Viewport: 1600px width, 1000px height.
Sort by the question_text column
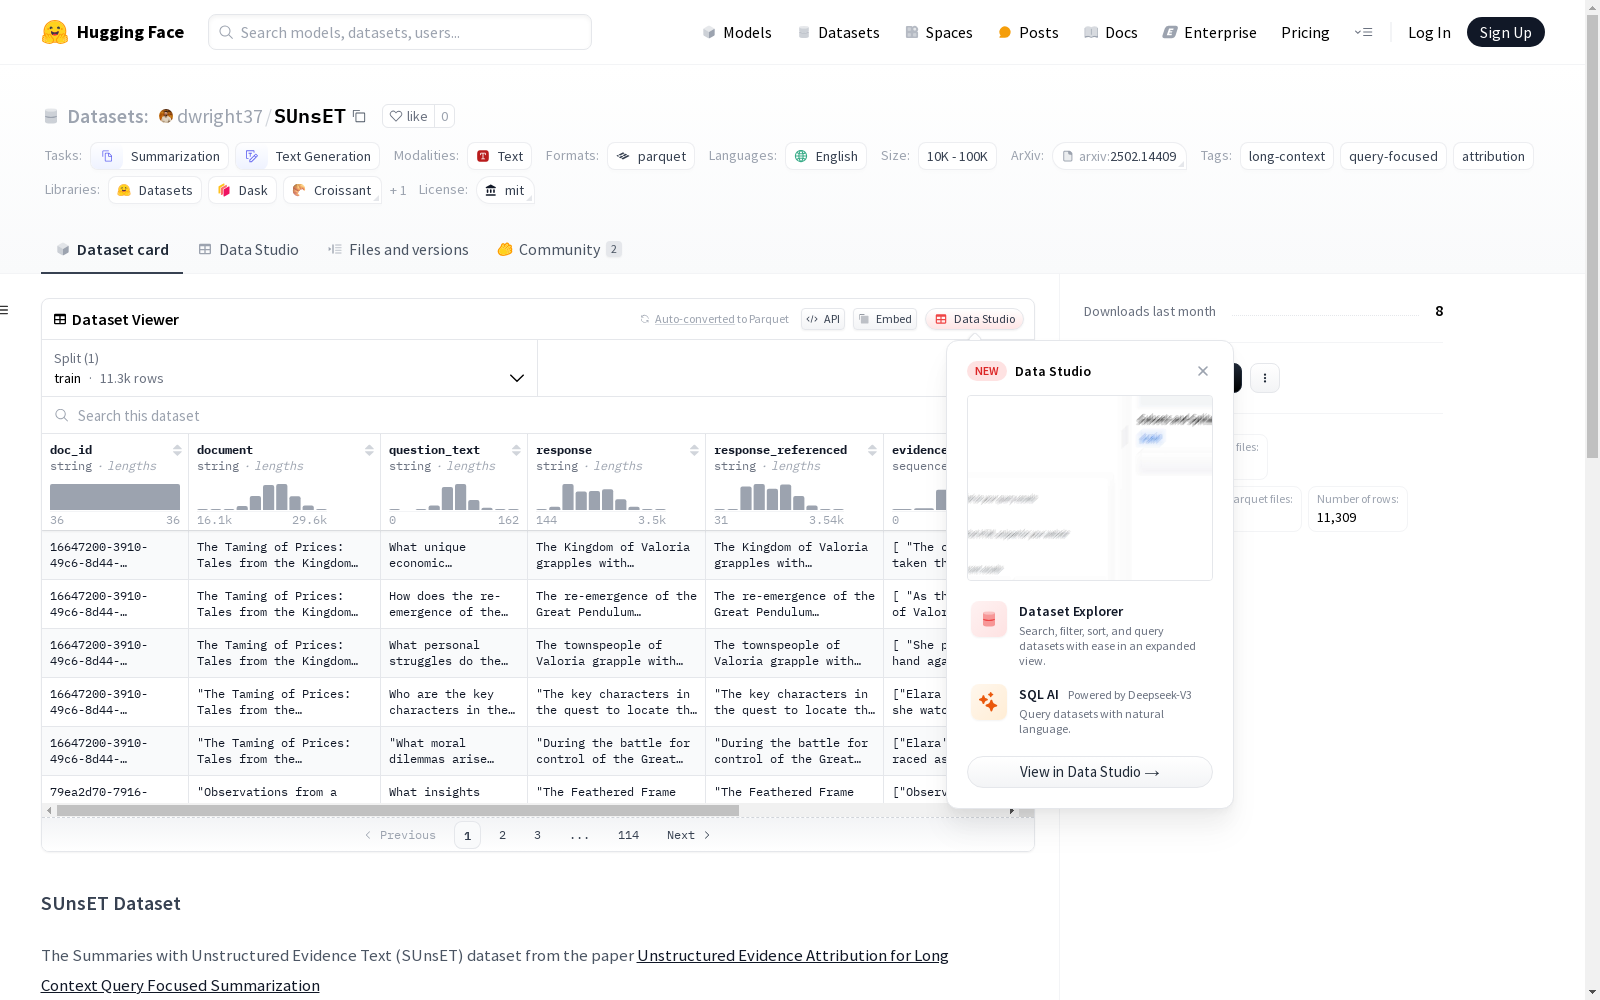[516, 450]
